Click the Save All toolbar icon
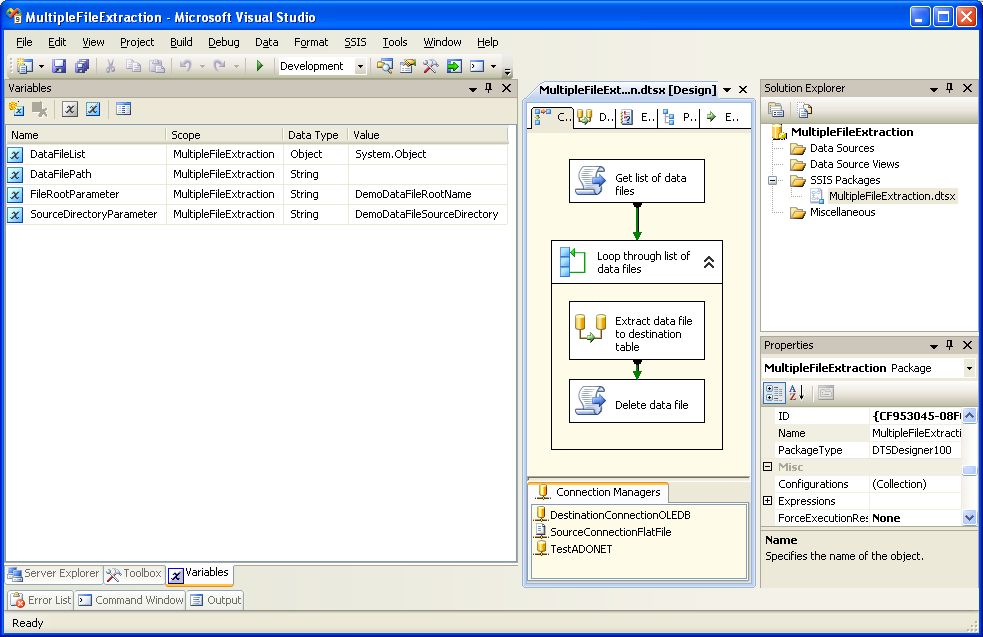983x637 pixels. click(x=81, y=66)
